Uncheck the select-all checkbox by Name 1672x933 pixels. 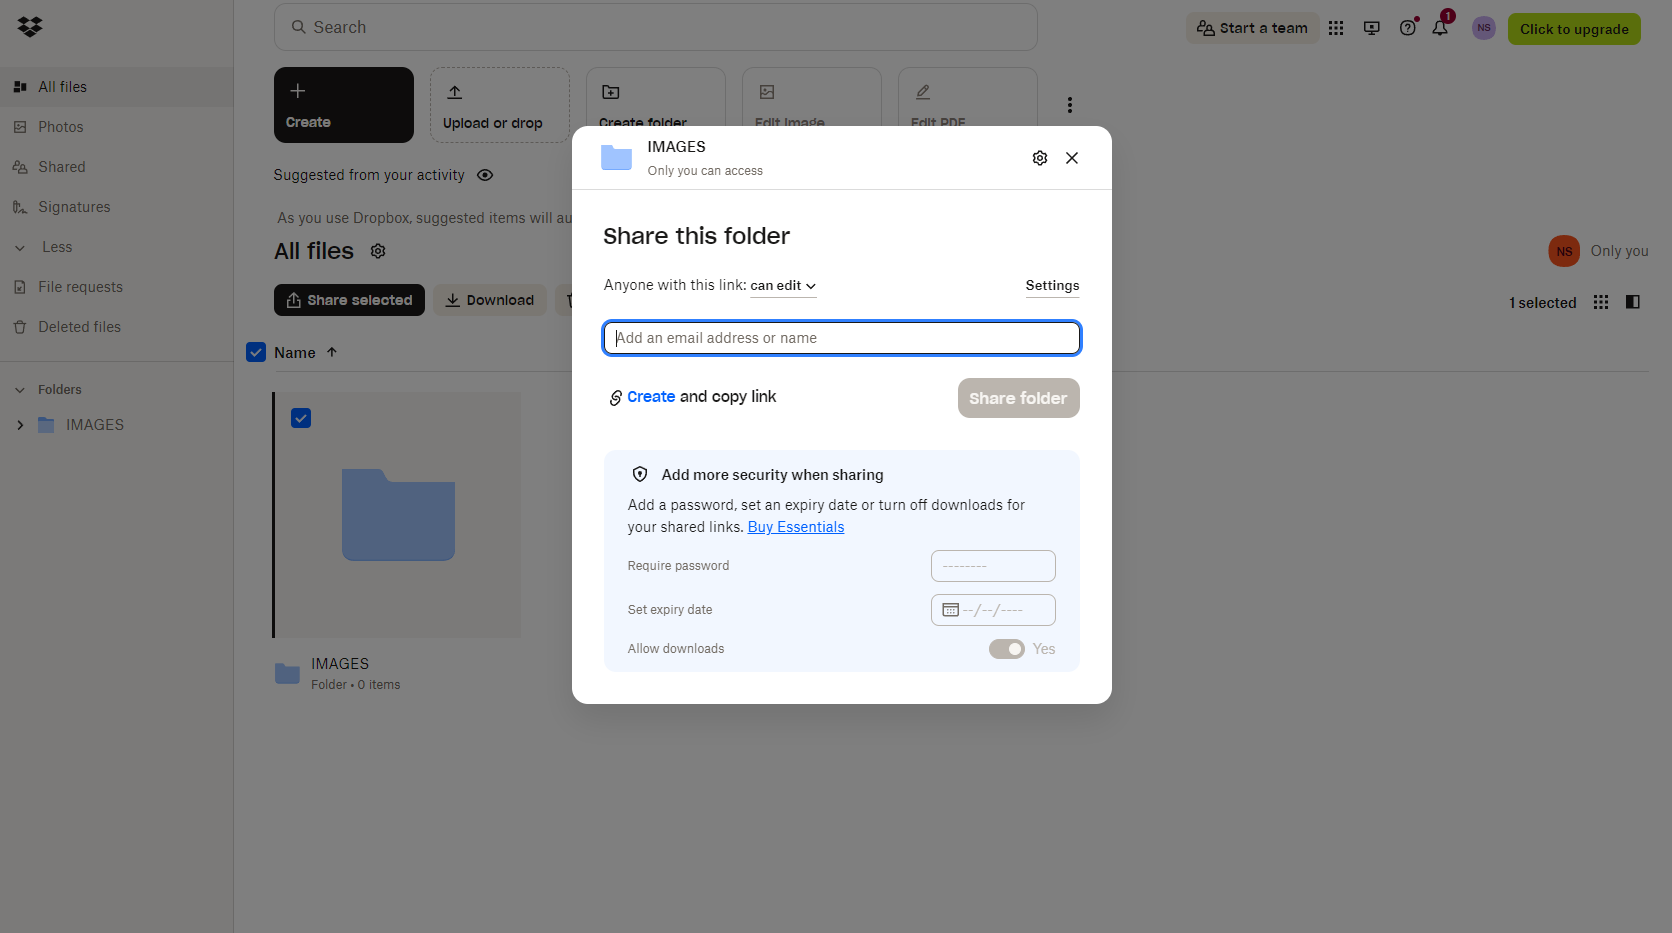coord(256,352)
